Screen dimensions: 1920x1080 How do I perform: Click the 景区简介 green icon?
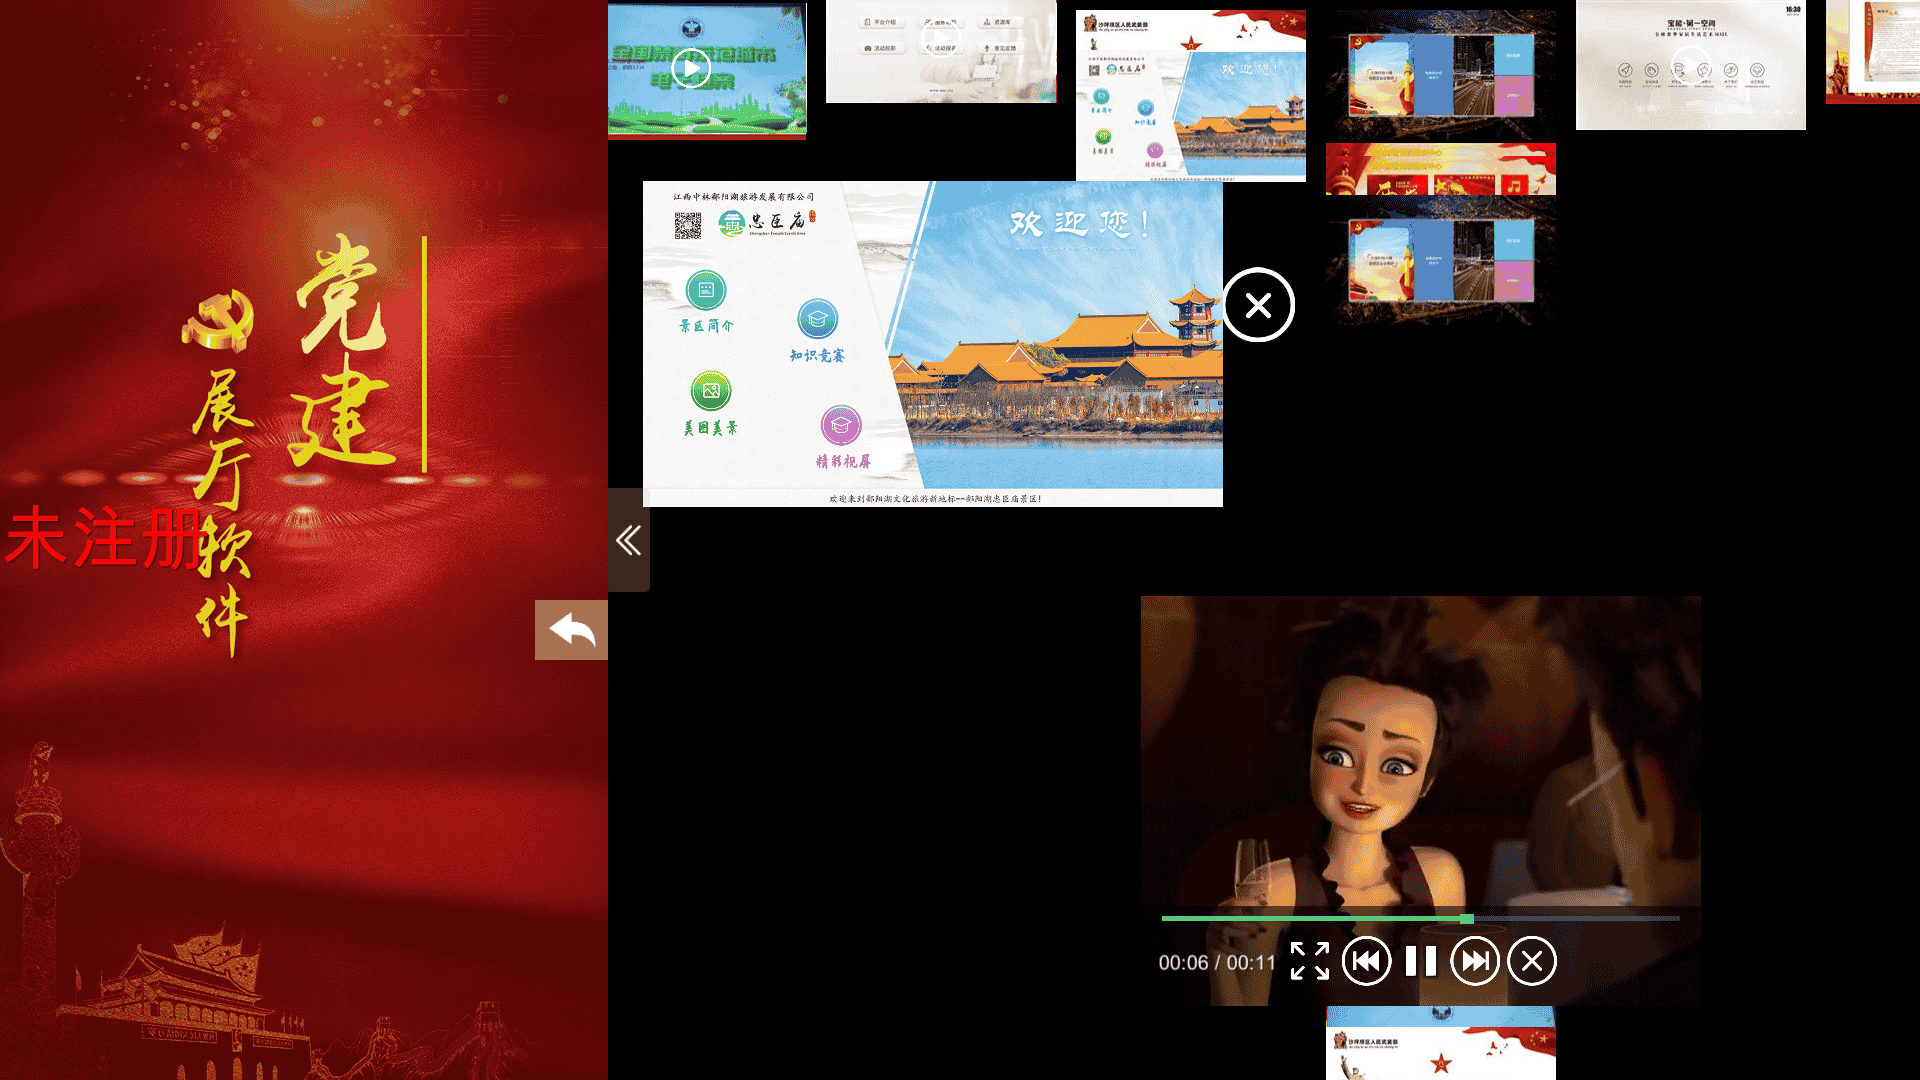(x=706, y=291)
